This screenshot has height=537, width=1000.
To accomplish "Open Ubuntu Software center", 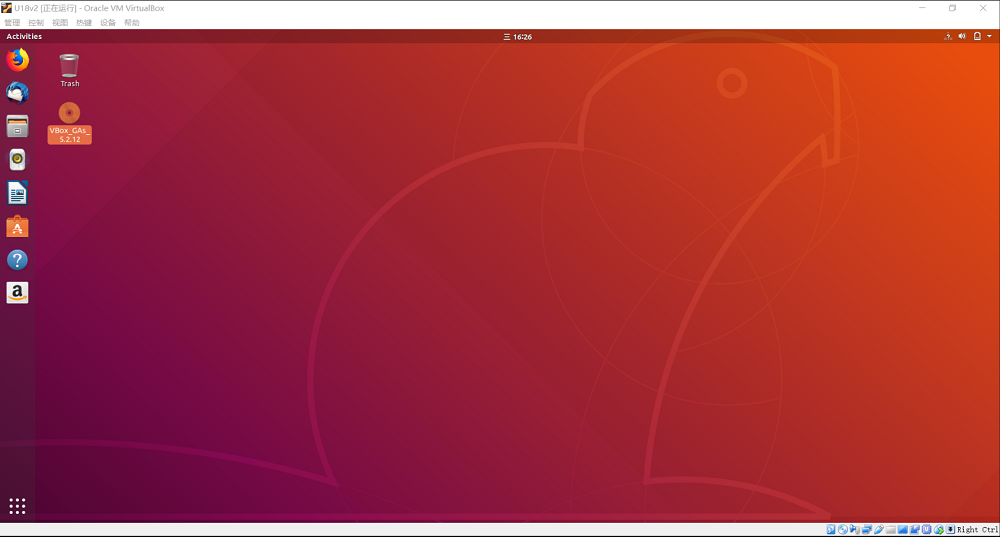I will pyautogui.click(x=17, y=226).
